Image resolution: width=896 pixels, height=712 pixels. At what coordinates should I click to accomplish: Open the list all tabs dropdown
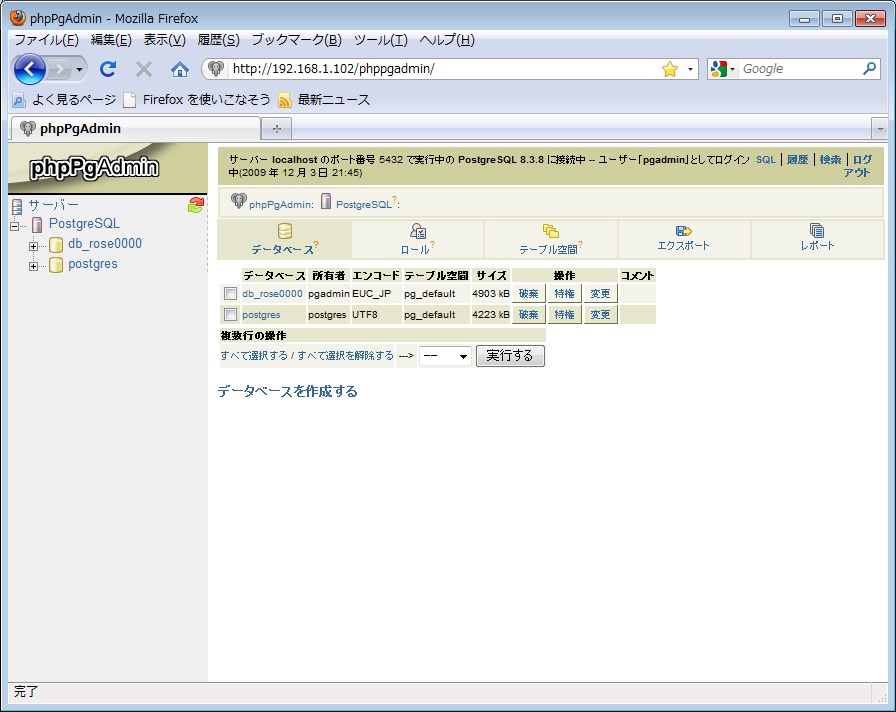click(879, 129)
